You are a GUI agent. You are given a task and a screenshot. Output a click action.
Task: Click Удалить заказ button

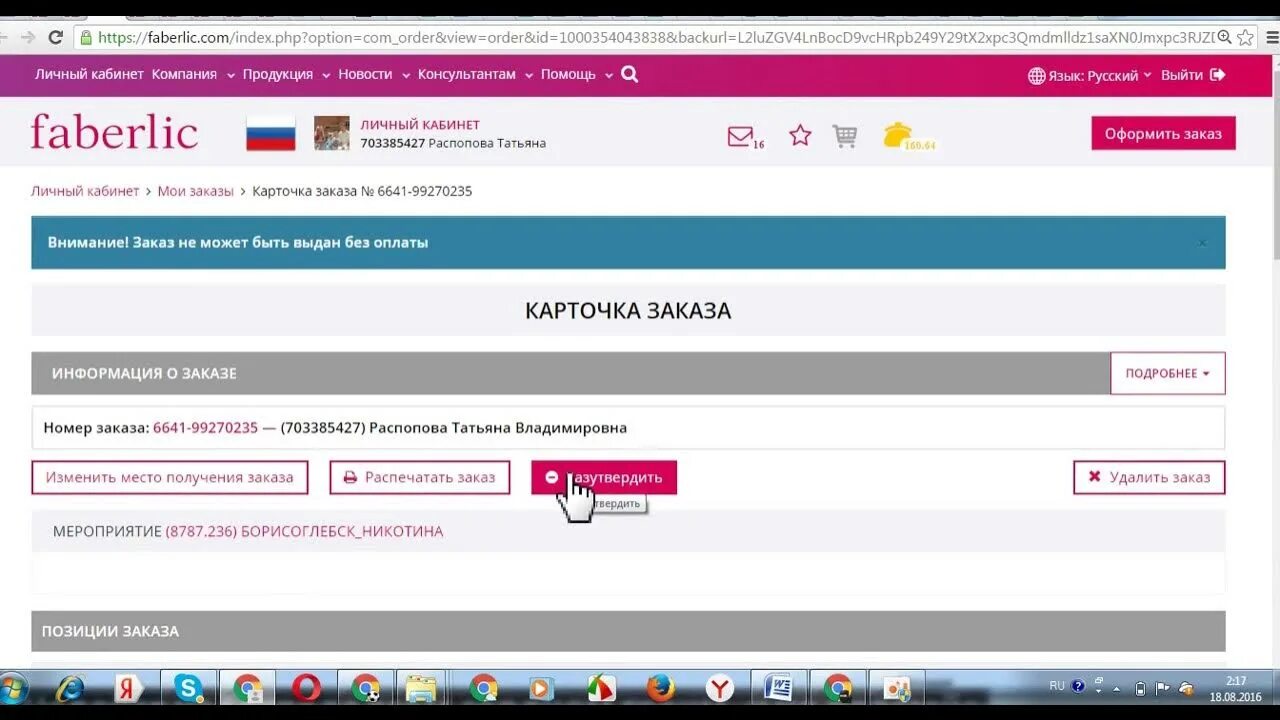1149,477
